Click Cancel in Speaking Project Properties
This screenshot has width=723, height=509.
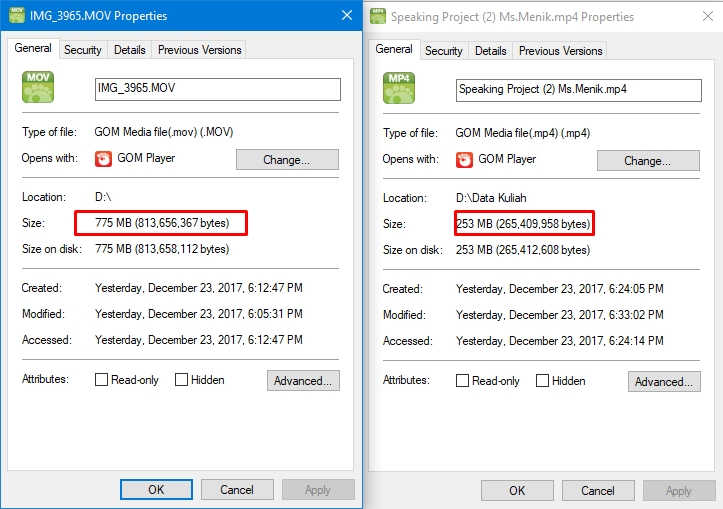[x=598, y=490]
